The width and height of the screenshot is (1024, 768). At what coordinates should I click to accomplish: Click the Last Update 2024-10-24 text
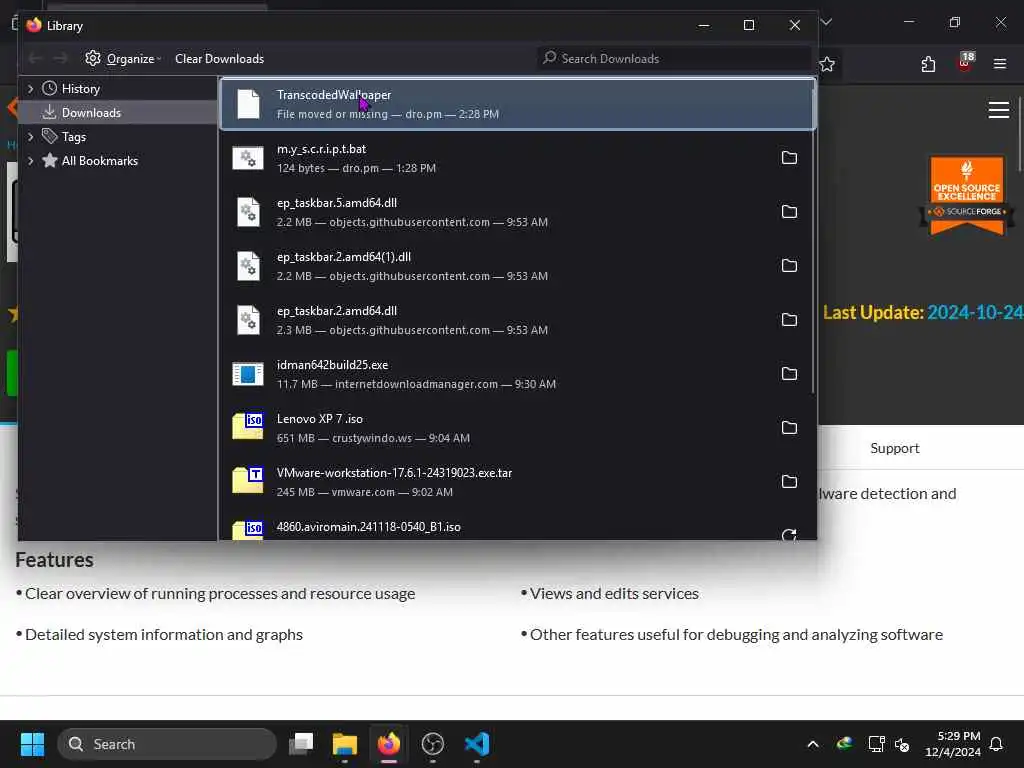point(923,313)
